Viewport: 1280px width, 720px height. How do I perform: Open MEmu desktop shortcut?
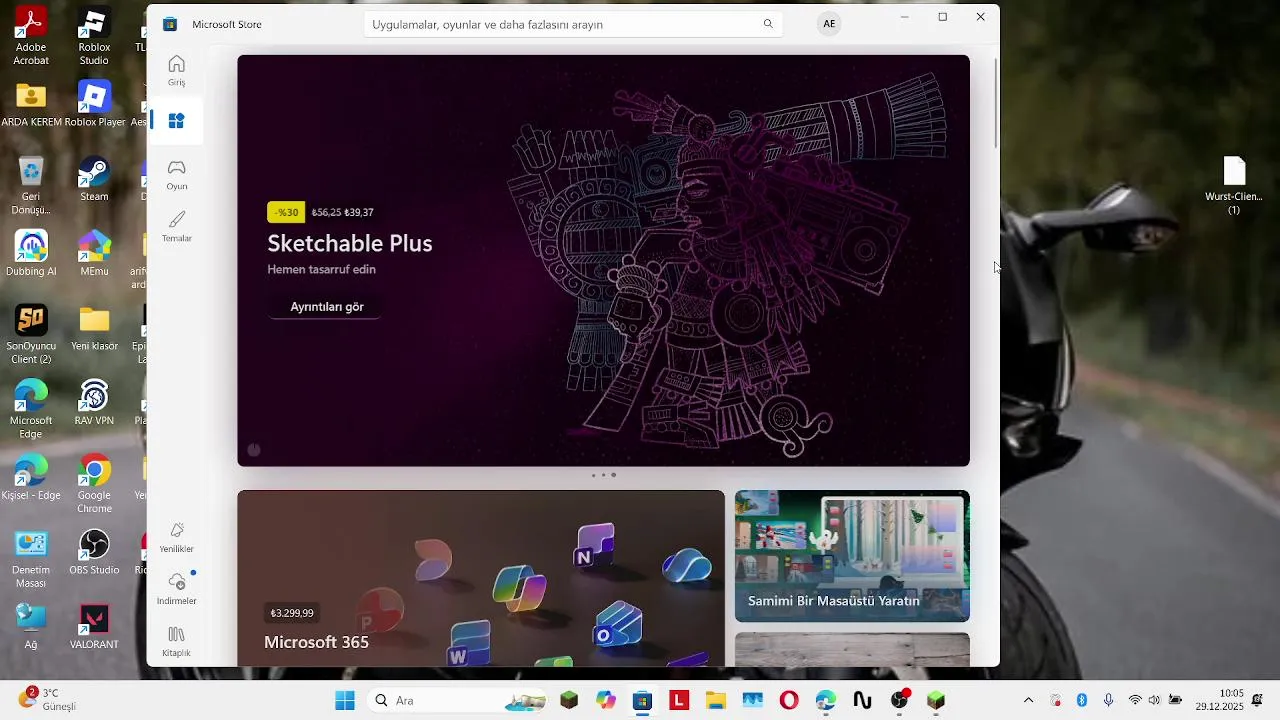tap(94, 253)
